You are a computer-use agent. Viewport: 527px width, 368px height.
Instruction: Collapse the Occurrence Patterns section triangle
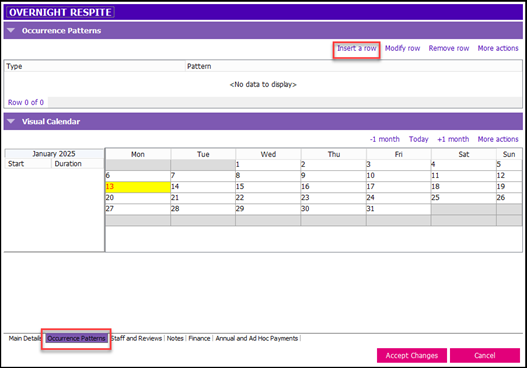(11, 31)
